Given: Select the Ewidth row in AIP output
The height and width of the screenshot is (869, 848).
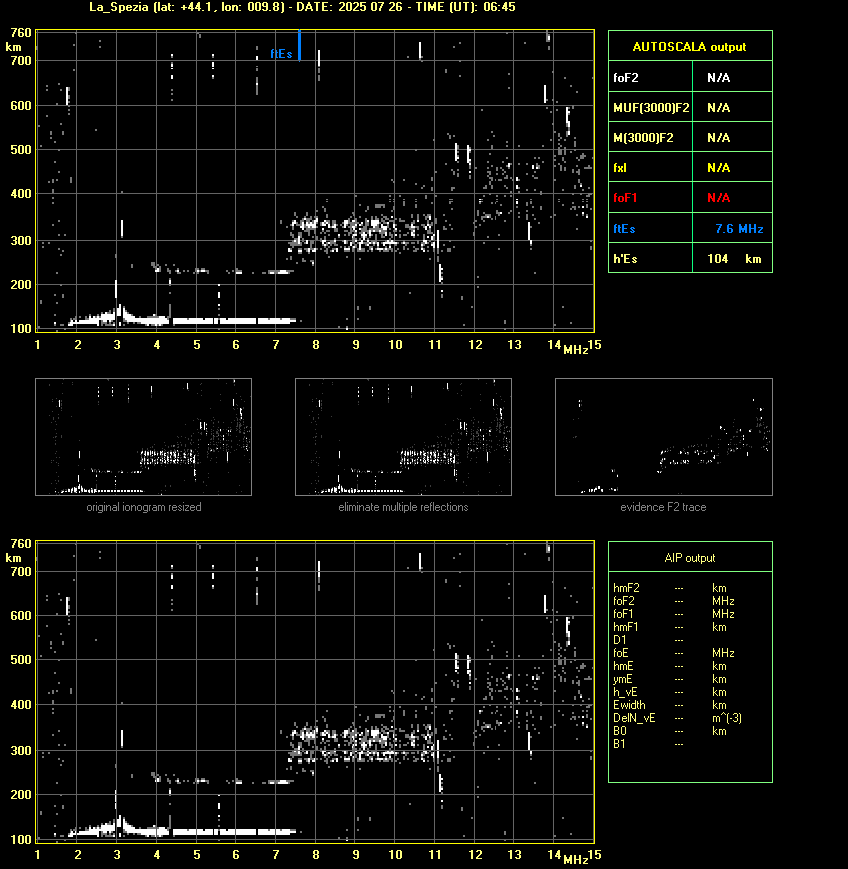Looking at the screenshot, I should point(670,705).
